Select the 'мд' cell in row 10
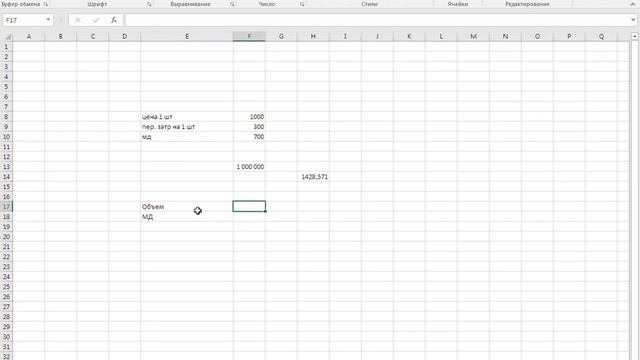The width and height of the screenshot is (640, 360). pos(187,137)
